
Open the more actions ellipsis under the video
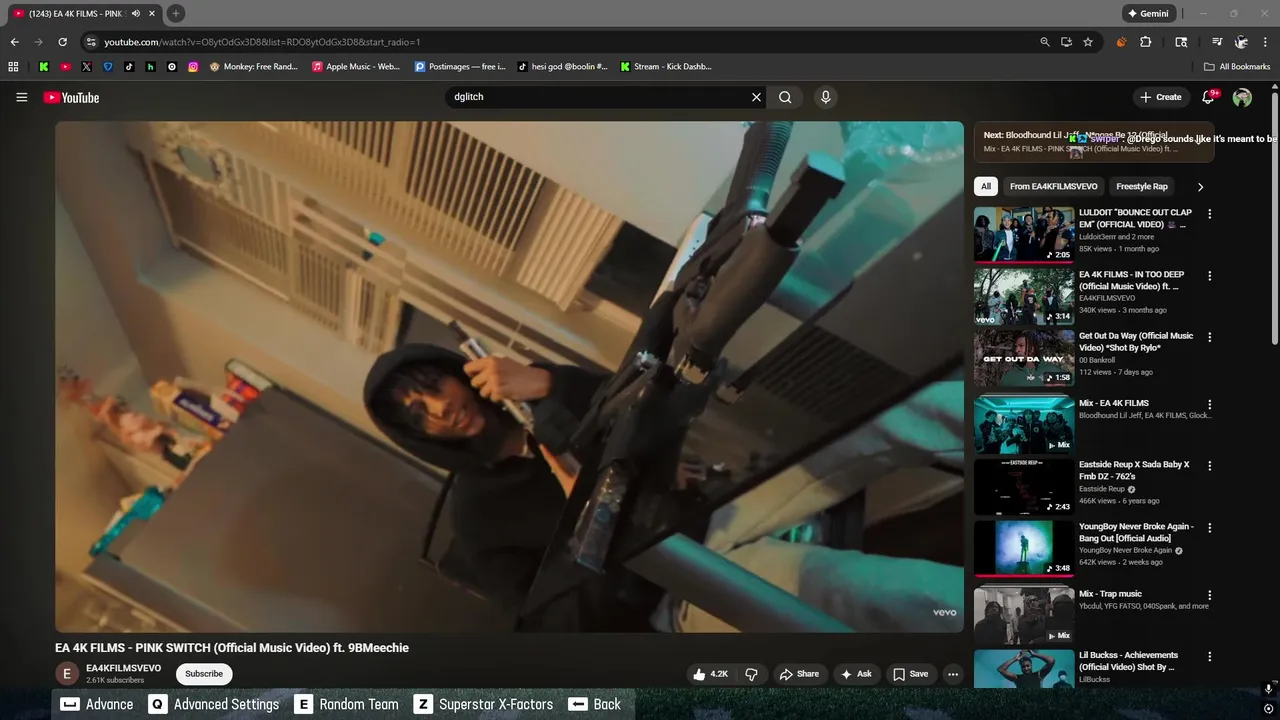tap(953, 674)
